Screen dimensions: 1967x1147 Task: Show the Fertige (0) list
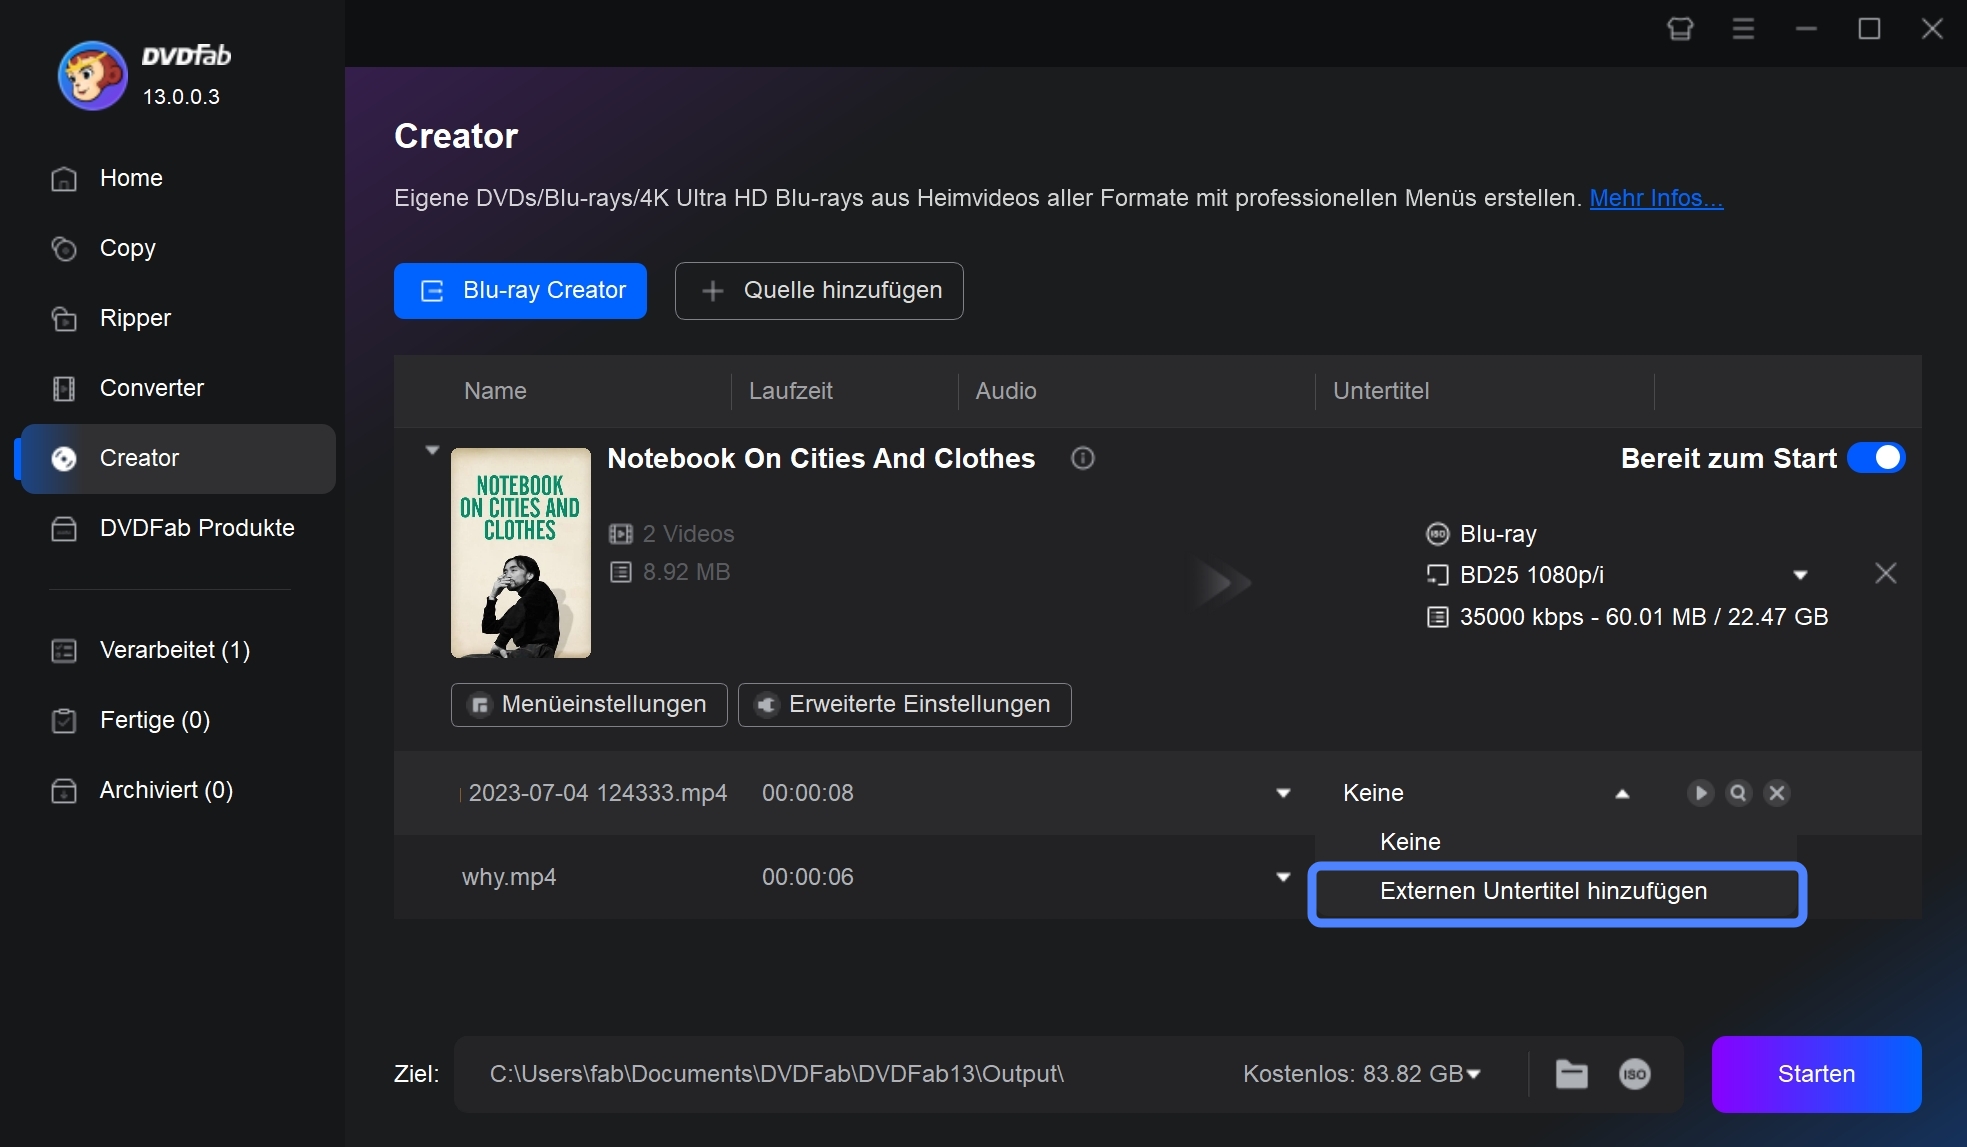click(178, 720)
